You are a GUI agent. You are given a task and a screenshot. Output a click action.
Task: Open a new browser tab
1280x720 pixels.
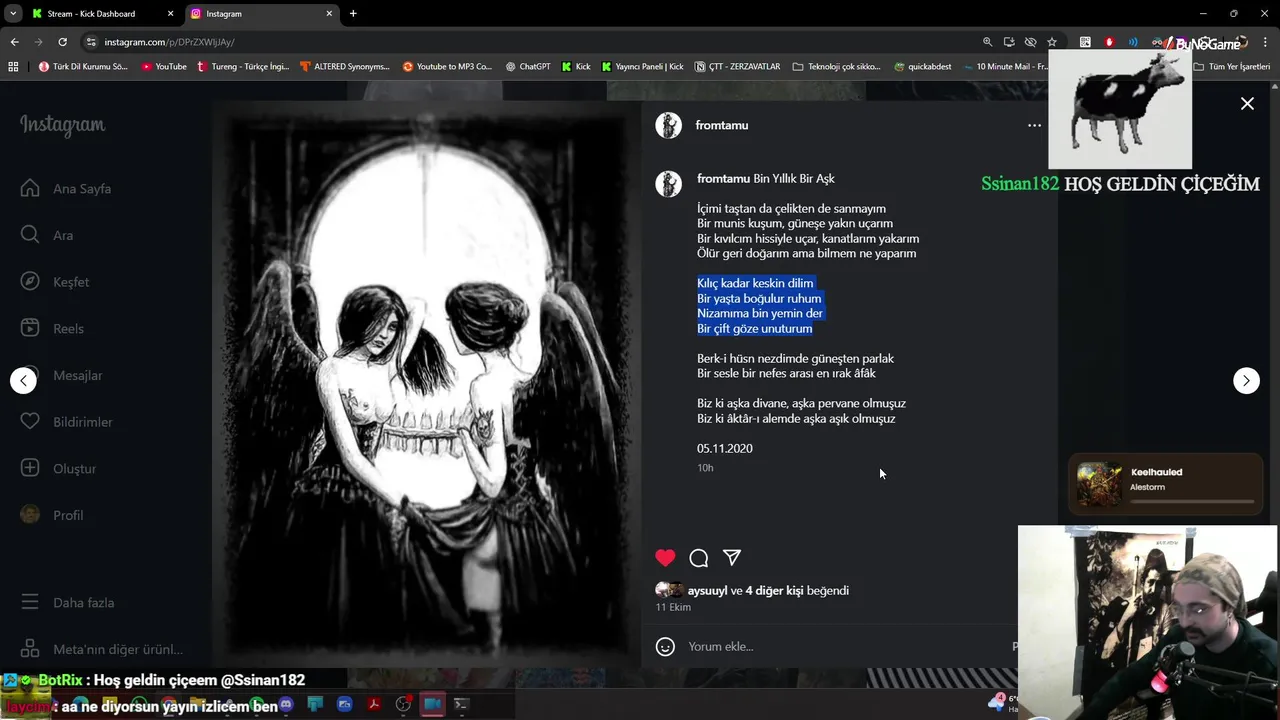click(x=353, y=14)
